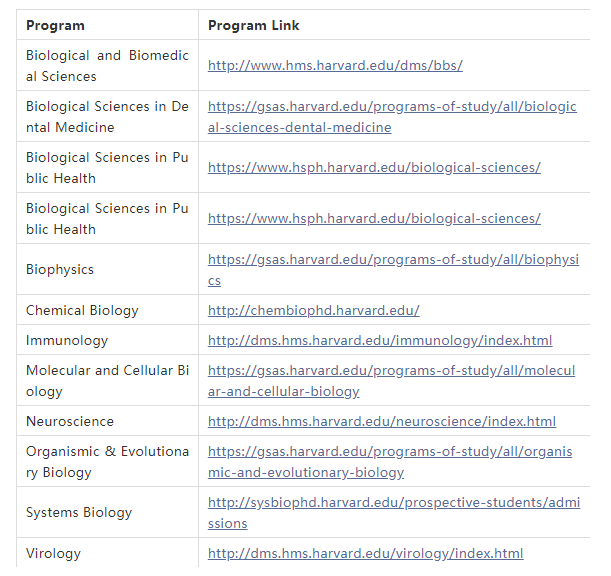Open the first Biological Sciences in Public Health link
This screenshot has height=576, width=611.
click(x=374, y=168)
